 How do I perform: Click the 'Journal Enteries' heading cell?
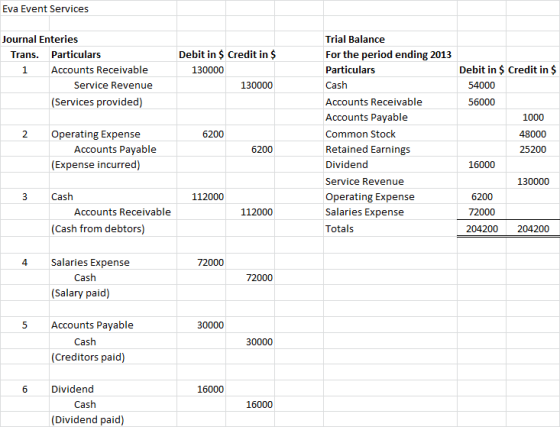tap(40, 39)
